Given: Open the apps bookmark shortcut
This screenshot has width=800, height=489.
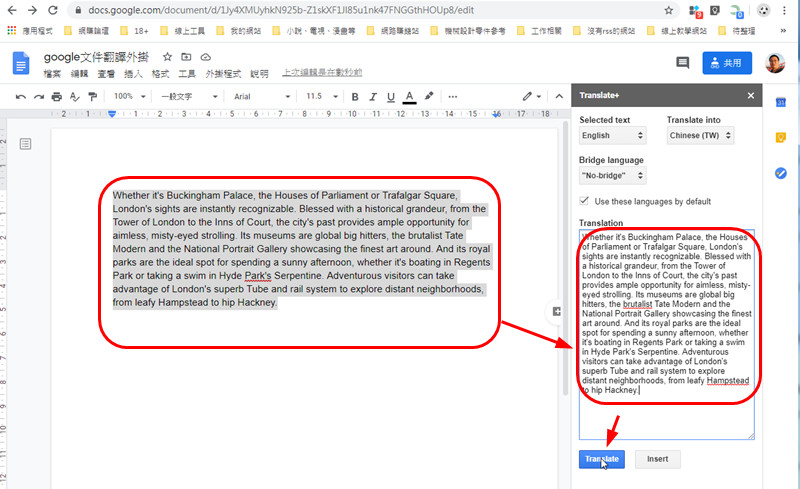Looking at the screenshot, I should point(30,31).
